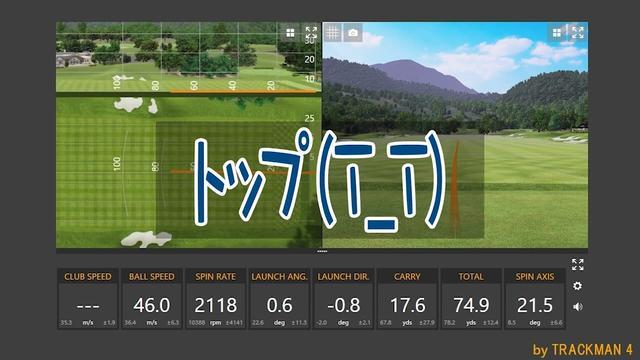Select the SPIN AXIS tile showing 21.5

(535, 298)
